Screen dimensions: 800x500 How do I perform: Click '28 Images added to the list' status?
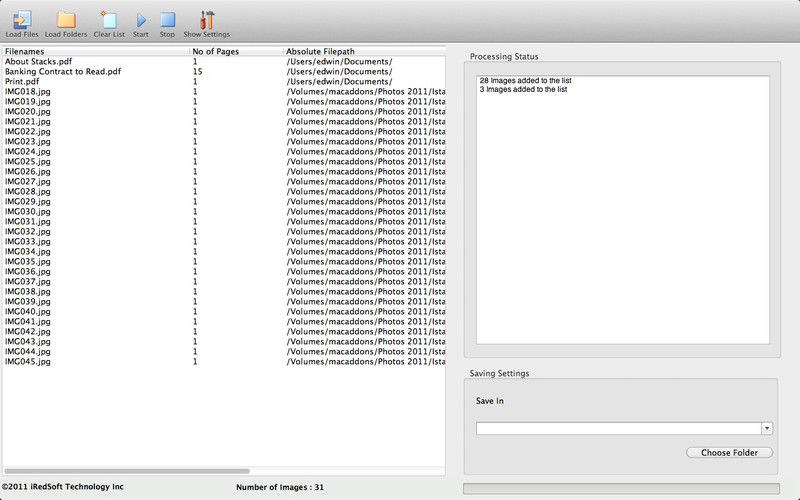coord(526,81)
